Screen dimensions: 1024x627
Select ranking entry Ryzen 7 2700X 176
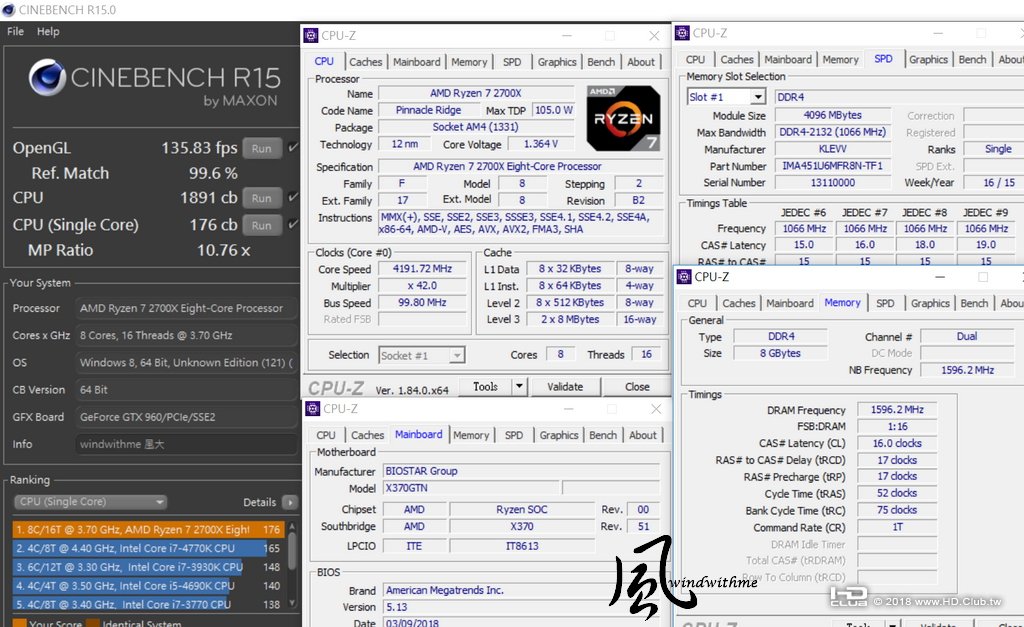148,529
